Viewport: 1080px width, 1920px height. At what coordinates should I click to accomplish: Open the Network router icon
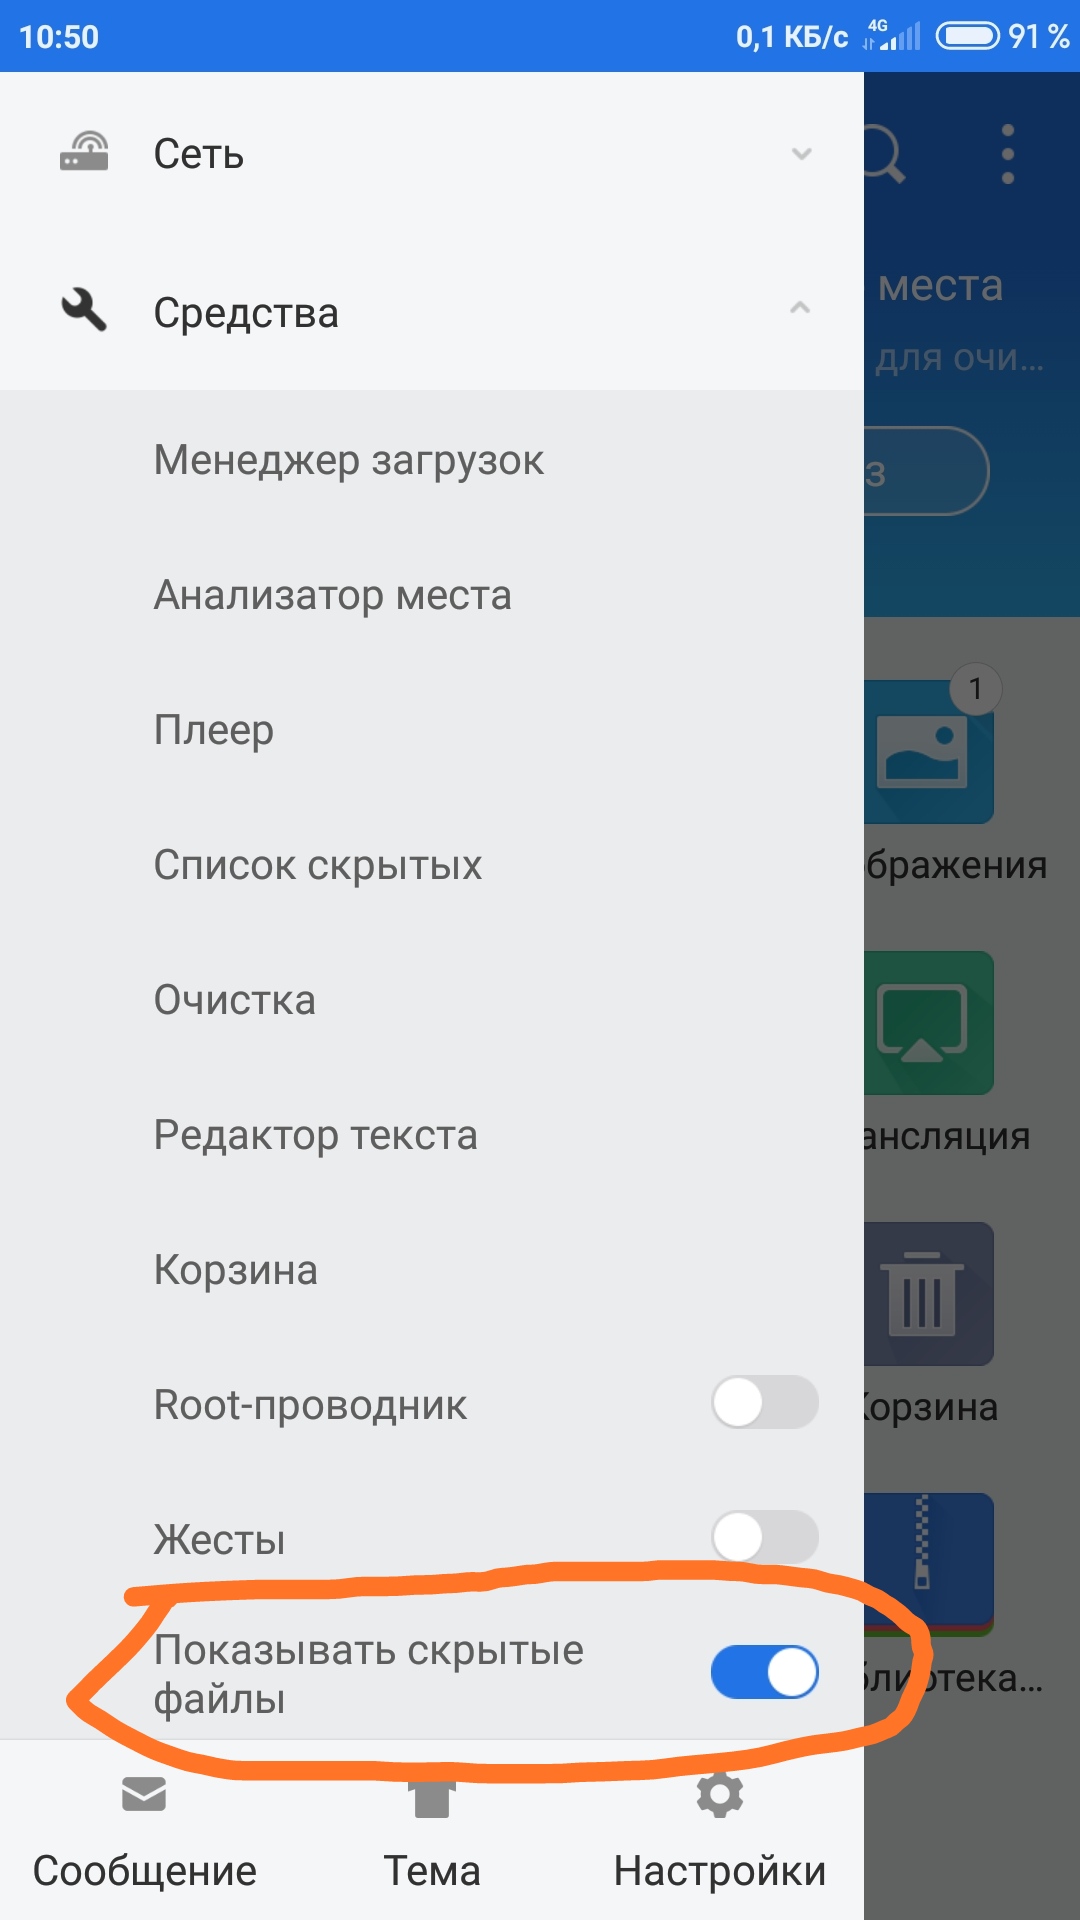click(84, 152)
